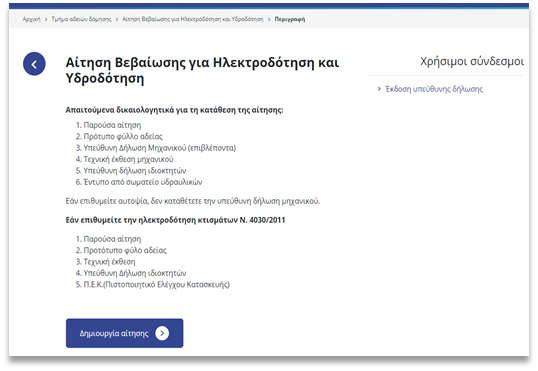This screenshot has width=538, height=371.
Task: Click the Χρήσιμοι σύνδεσμοι heading
Action: coord(472,61)
